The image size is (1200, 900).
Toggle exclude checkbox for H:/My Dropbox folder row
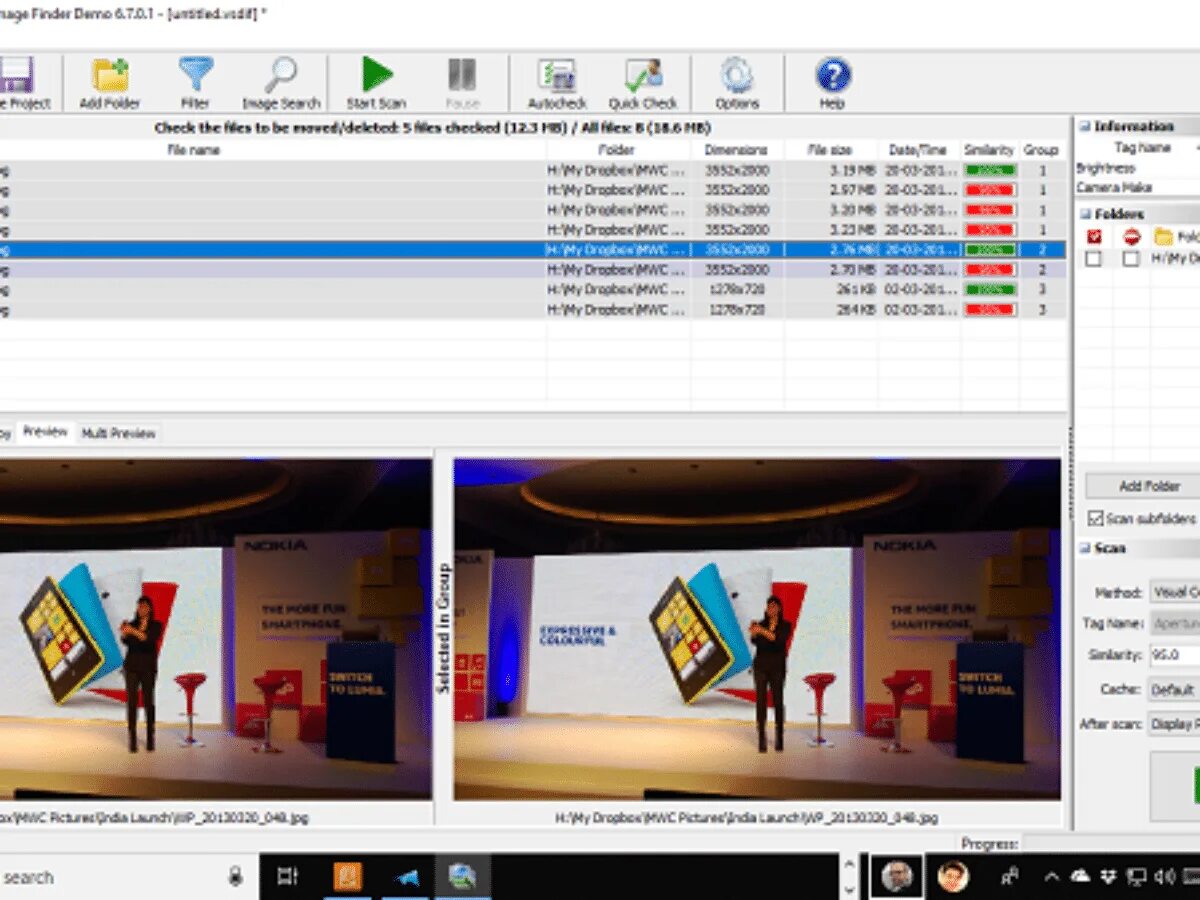tap(1131, 259)
